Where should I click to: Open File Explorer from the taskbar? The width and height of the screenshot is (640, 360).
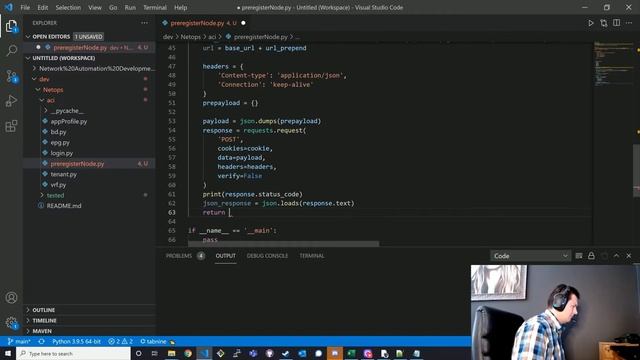coord(171,353)
